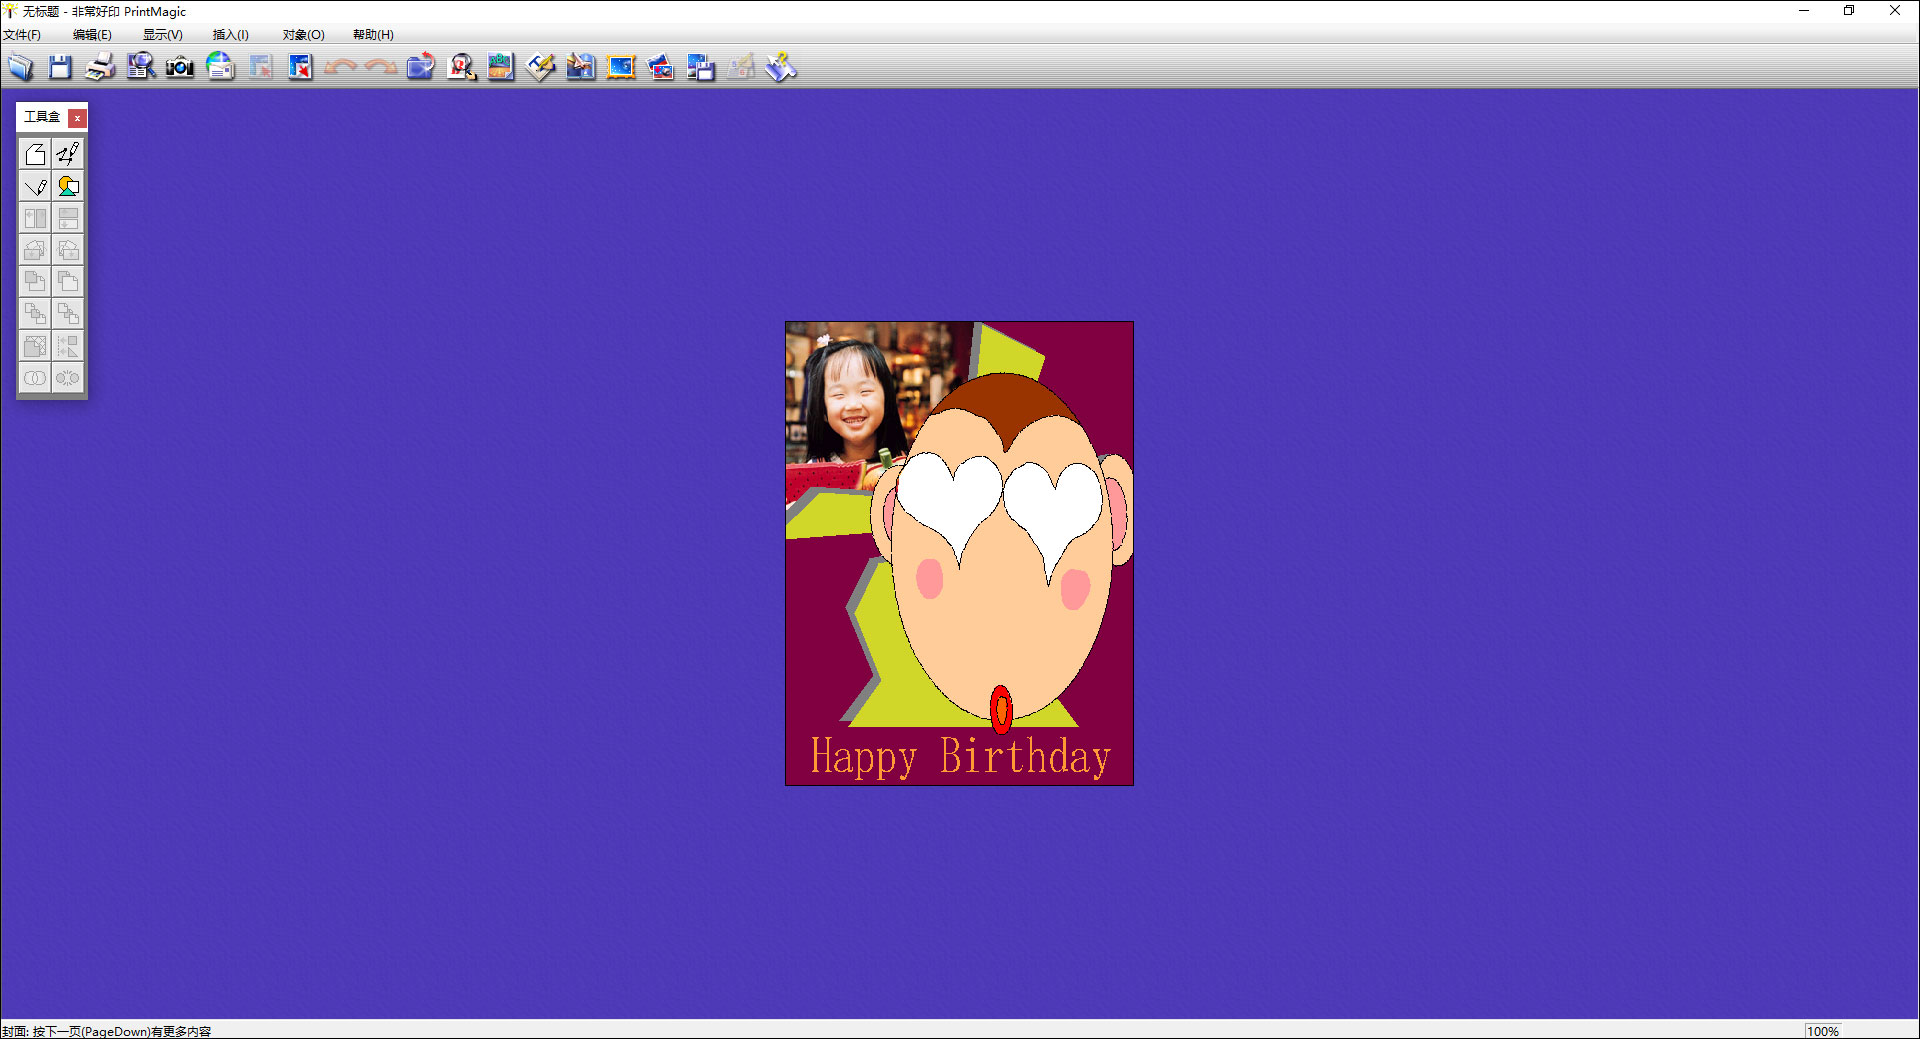This screenshot has height=1039, width=1920.
Task: Click the globe email send icon
Action: [x=220, y=67]
